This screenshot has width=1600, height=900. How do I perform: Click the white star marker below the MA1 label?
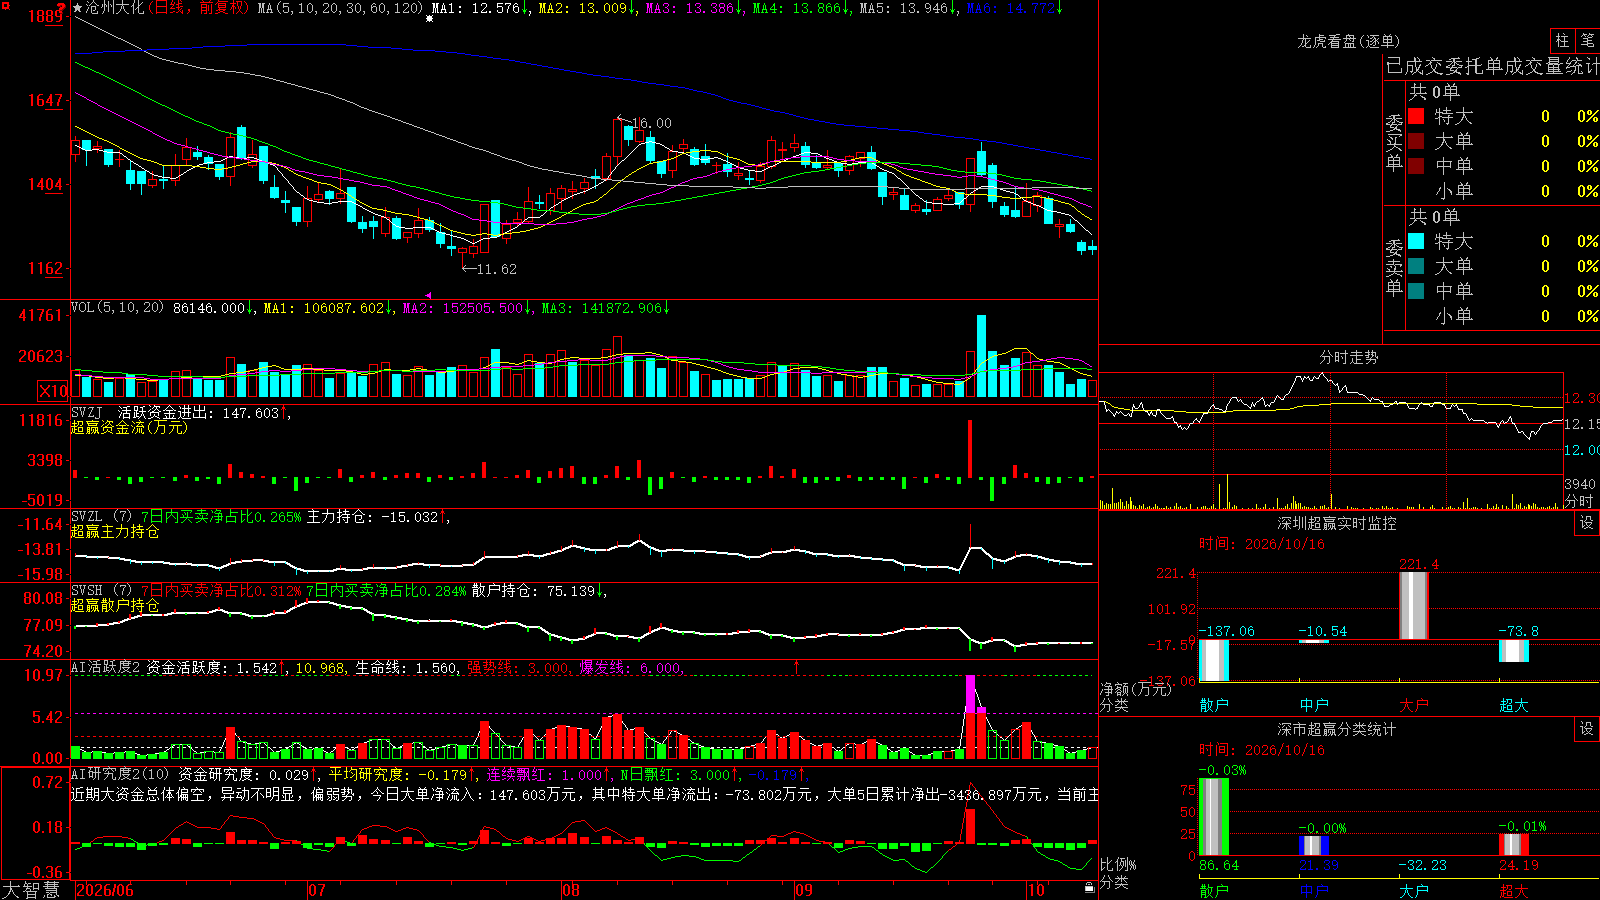point(430,19)
